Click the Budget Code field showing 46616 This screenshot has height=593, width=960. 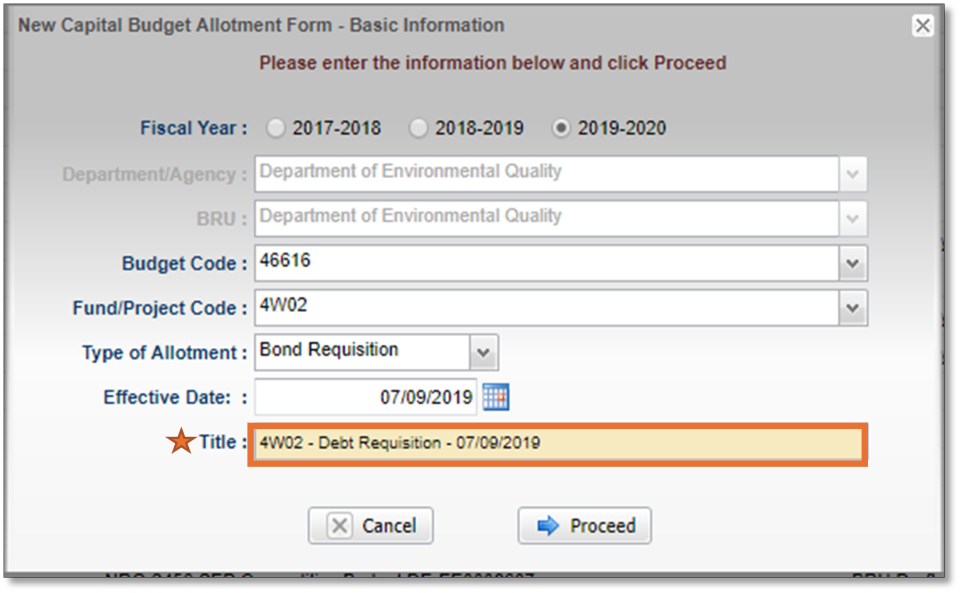[x=546, y=264]
